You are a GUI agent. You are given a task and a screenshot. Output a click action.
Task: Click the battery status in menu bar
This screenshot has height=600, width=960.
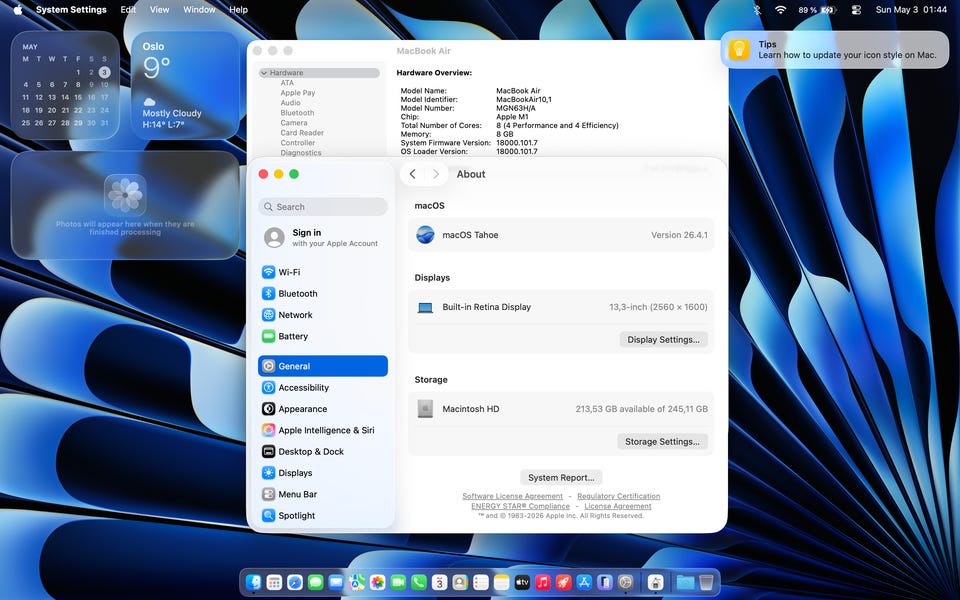(817, 10)
